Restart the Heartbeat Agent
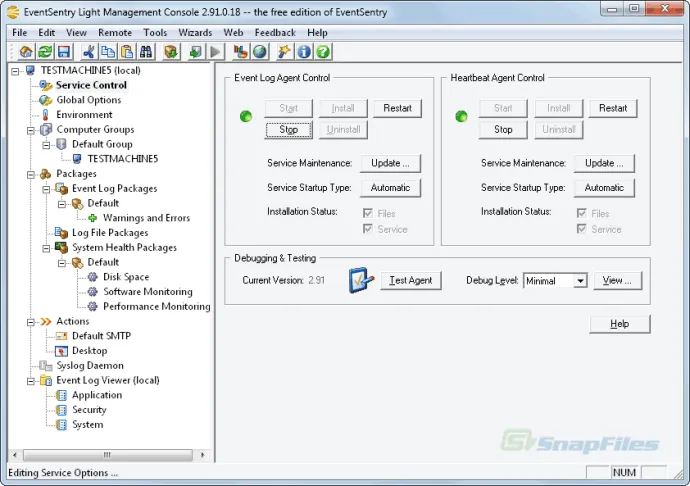The height and width of the screenshot is (486, 690). click(613, 108)
